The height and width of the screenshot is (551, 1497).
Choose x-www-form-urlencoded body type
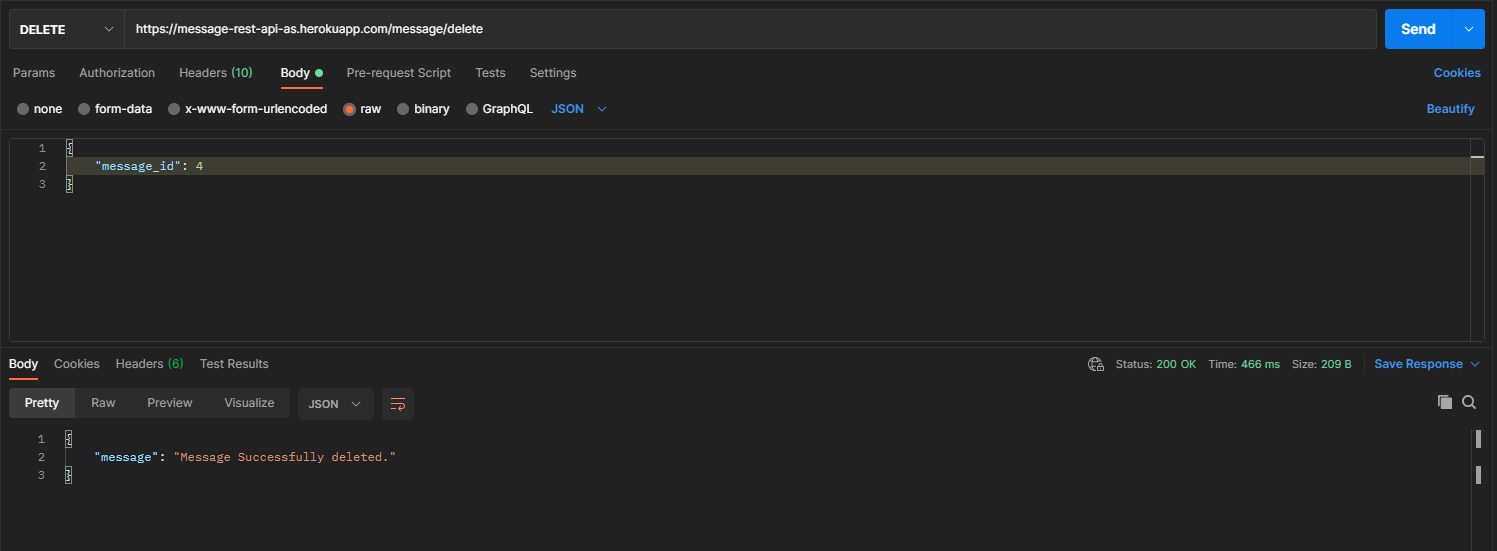[247, 109]
